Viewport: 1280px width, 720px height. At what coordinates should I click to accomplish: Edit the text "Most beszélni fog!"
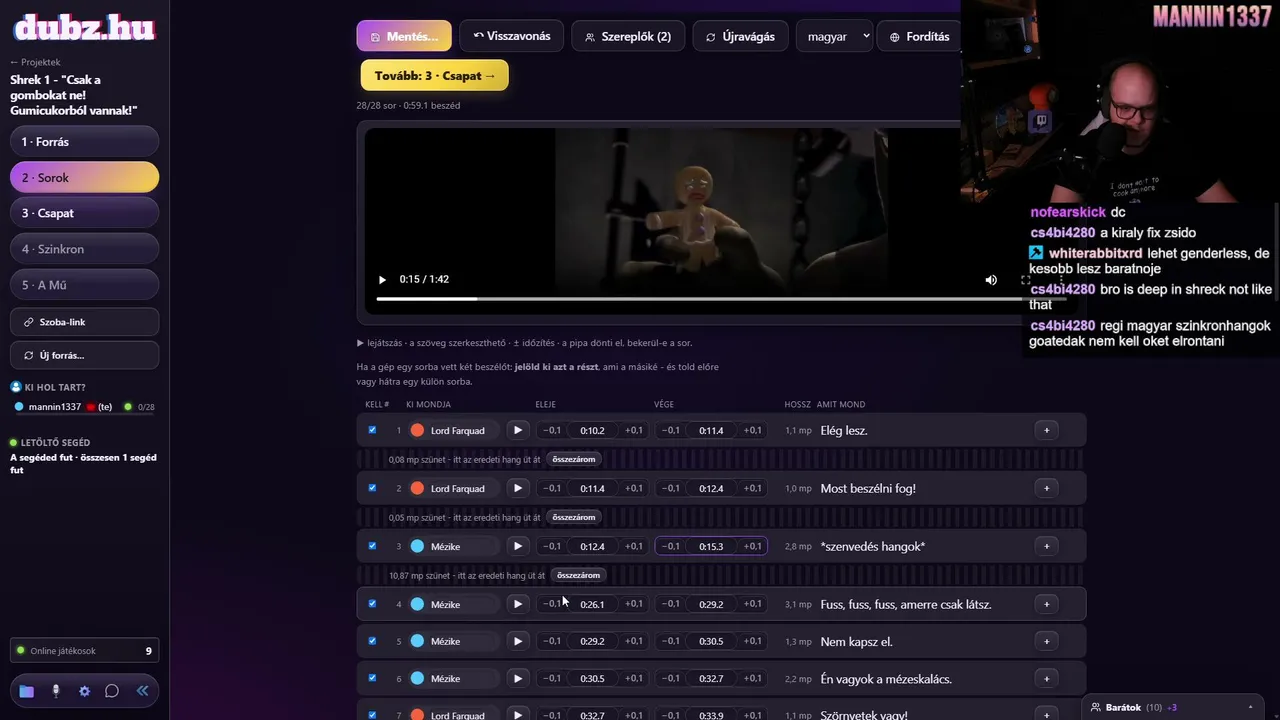[x=868, y=488]
